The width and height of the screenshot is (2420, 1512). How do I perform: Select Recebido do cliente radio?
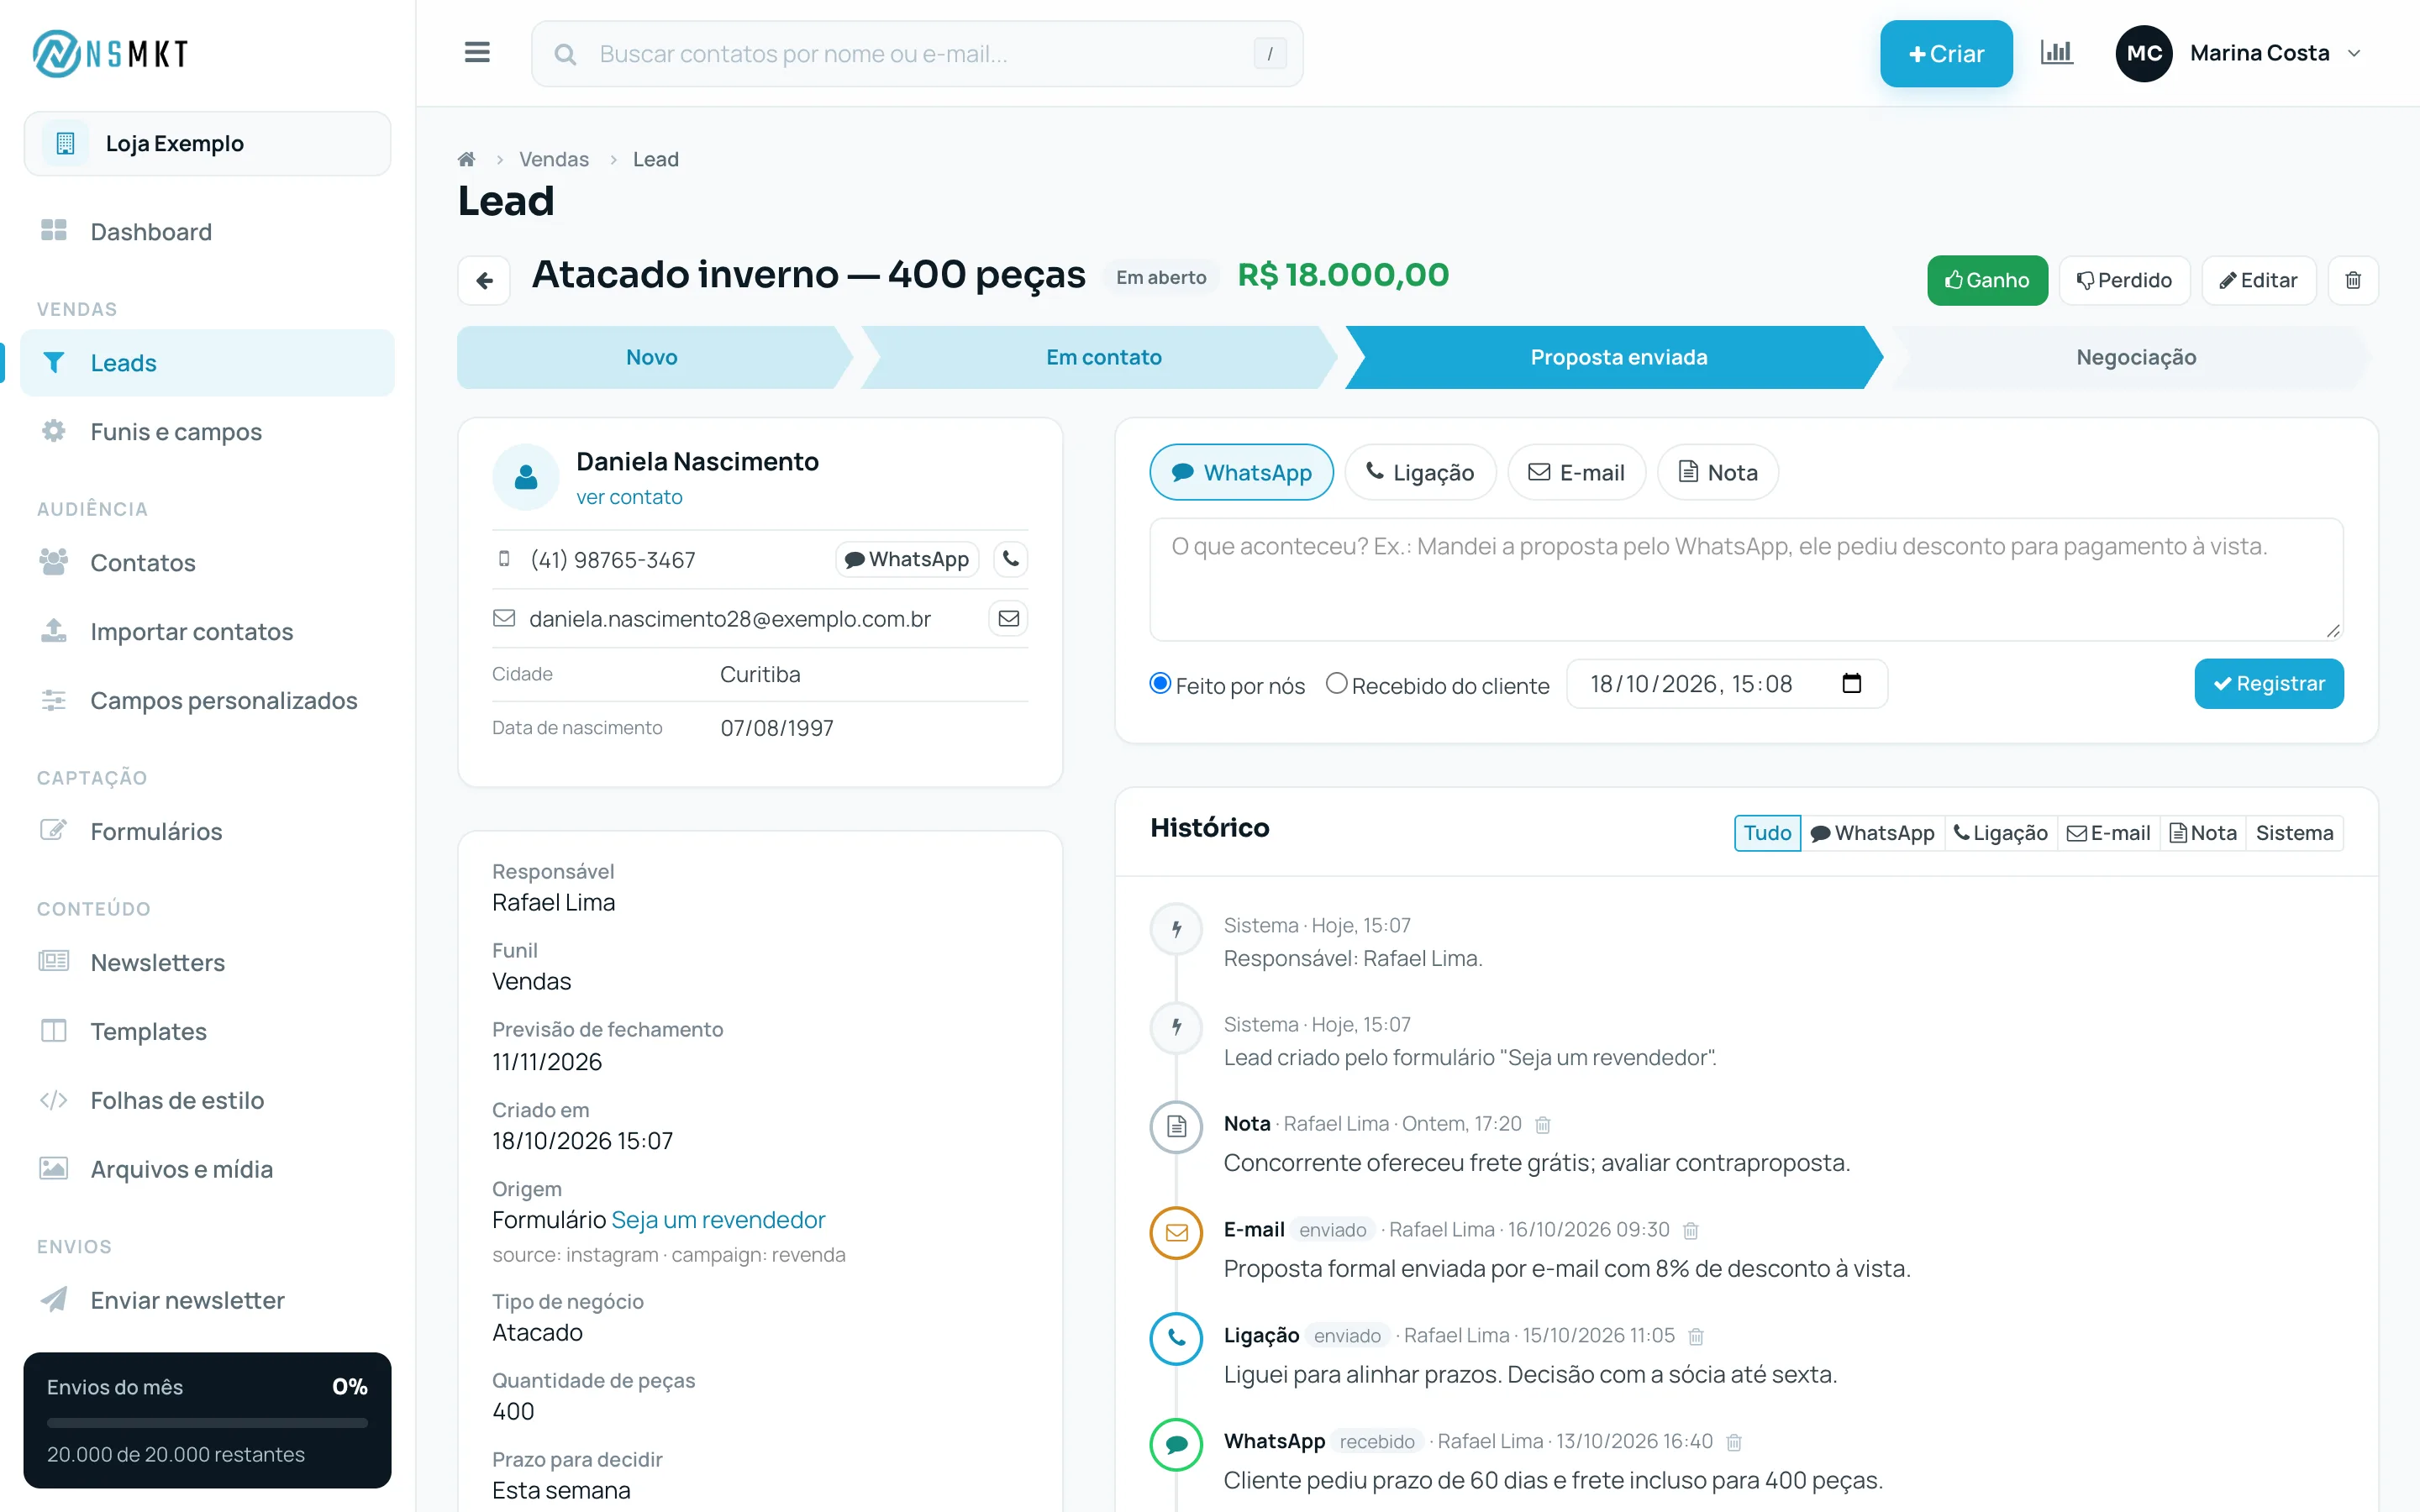pos(1336,683)
